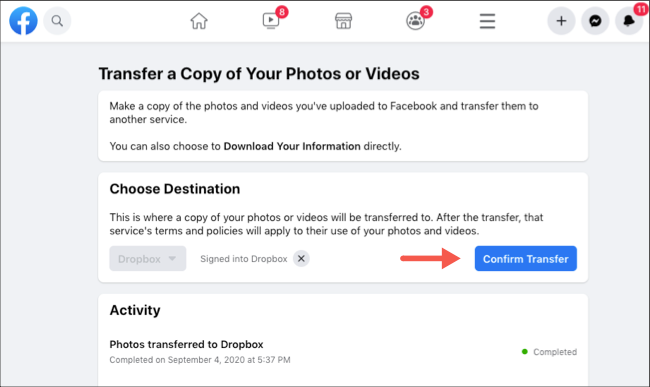Viewport: 650px width, 387px height.
Task: Open the Groups icon
Action: coord(415,21)
